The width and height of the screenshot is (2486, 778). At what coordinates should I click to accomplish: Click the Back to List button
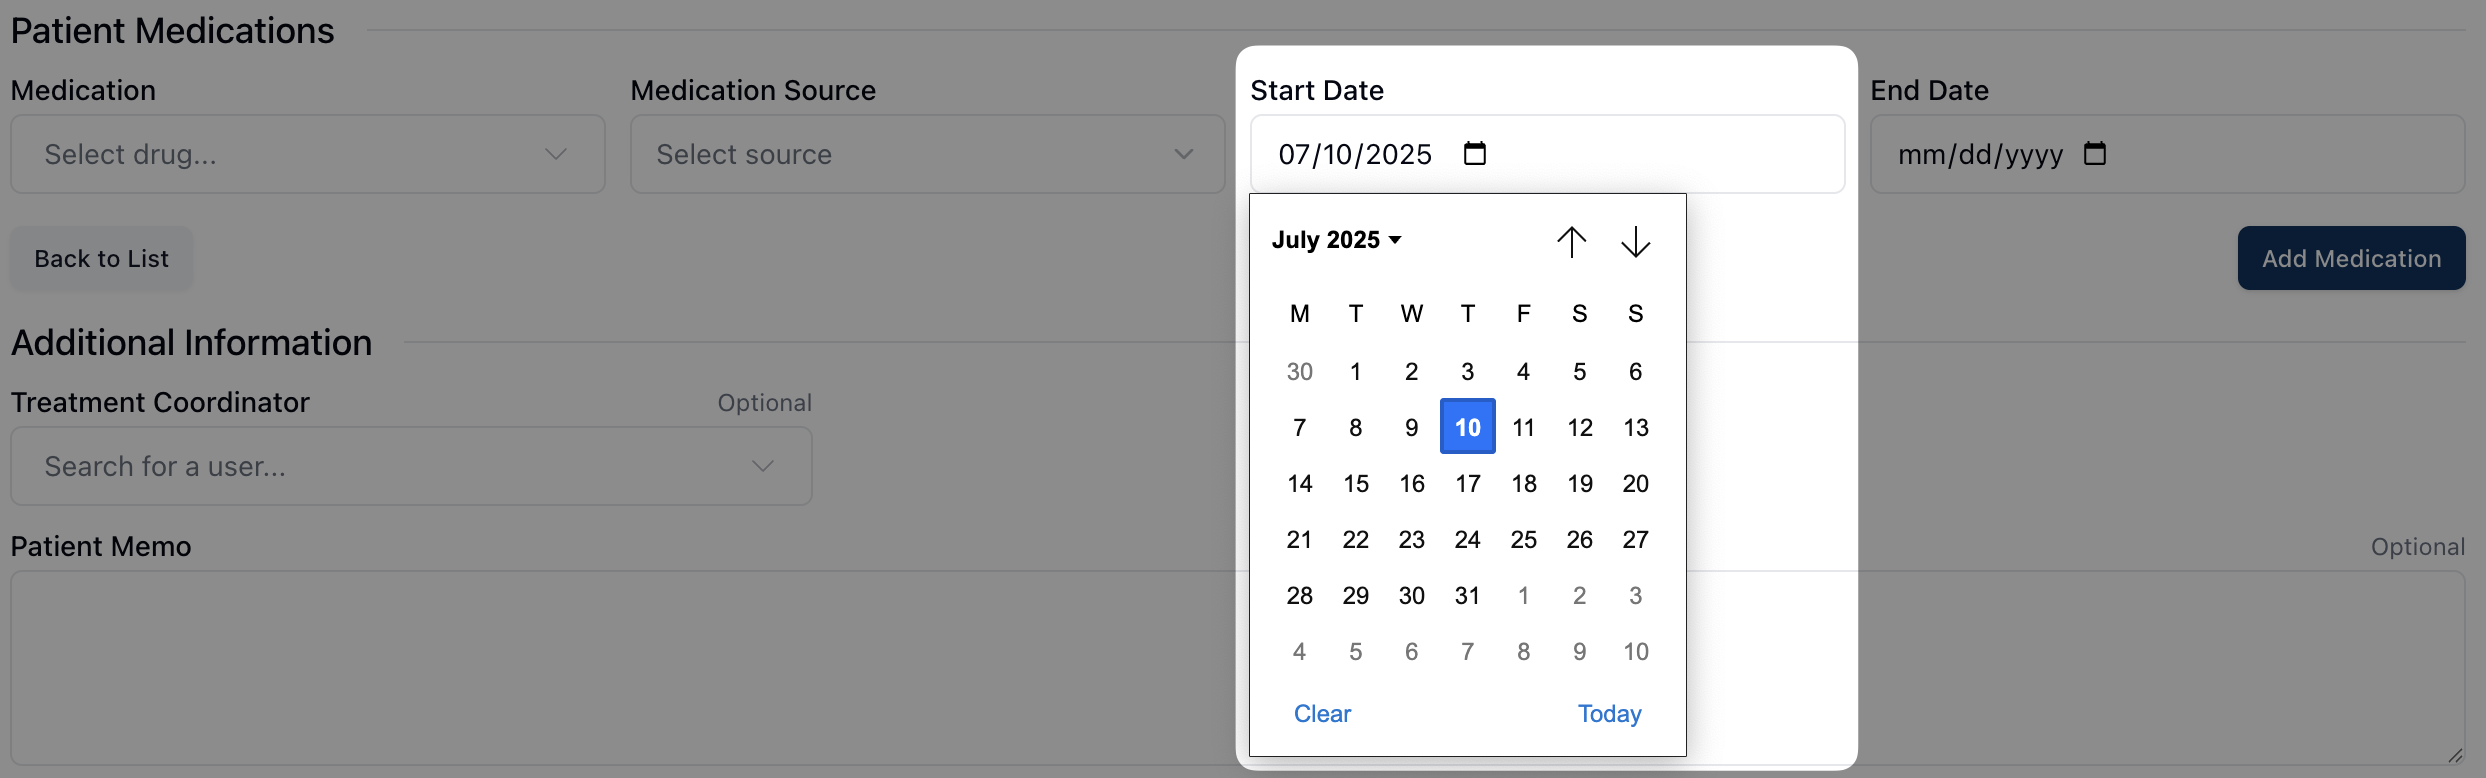[x=101, y=259]
